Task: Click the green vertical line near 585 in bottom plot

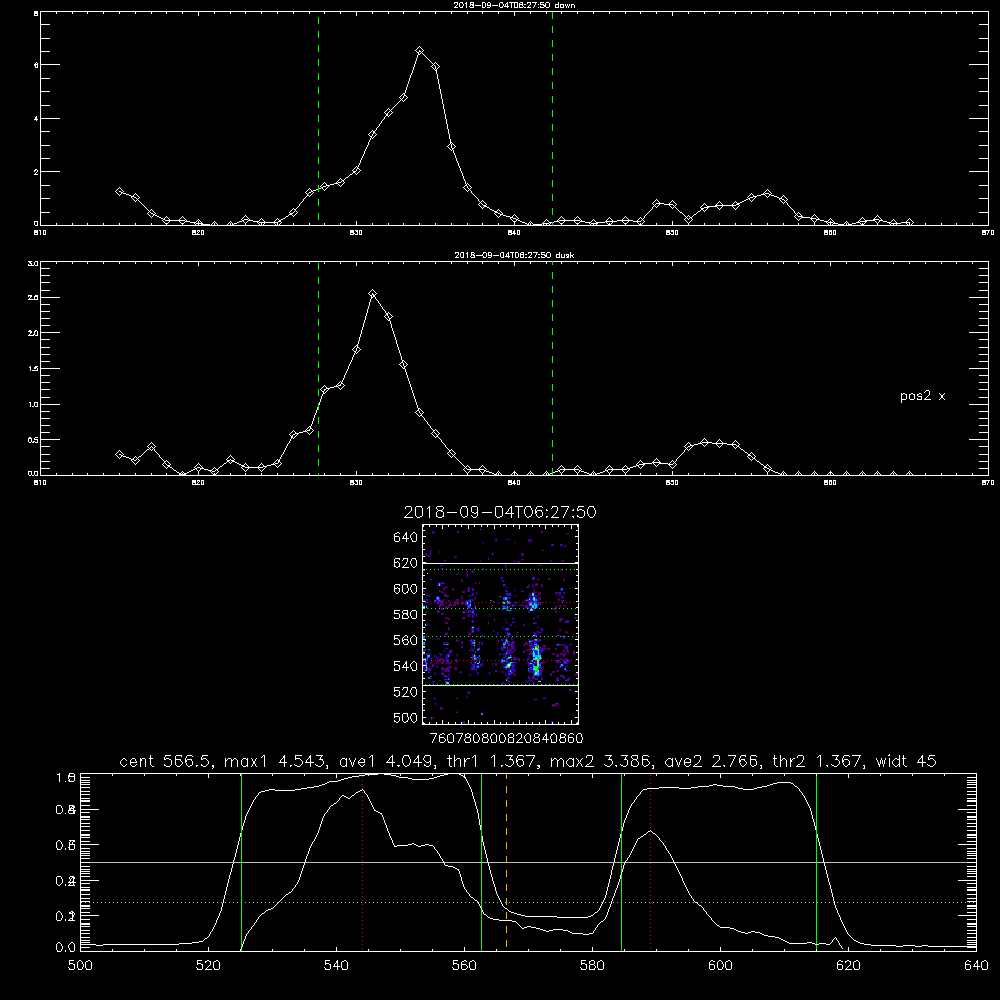Action: (x=622, y=861)
